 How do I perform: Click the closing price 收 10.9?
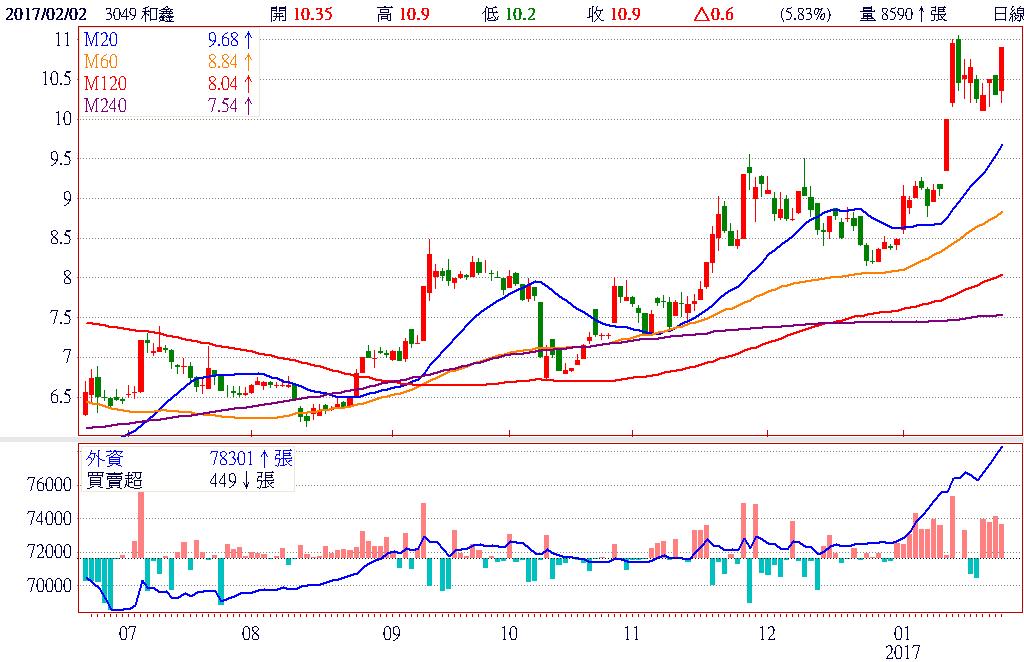tap(614, 14)
